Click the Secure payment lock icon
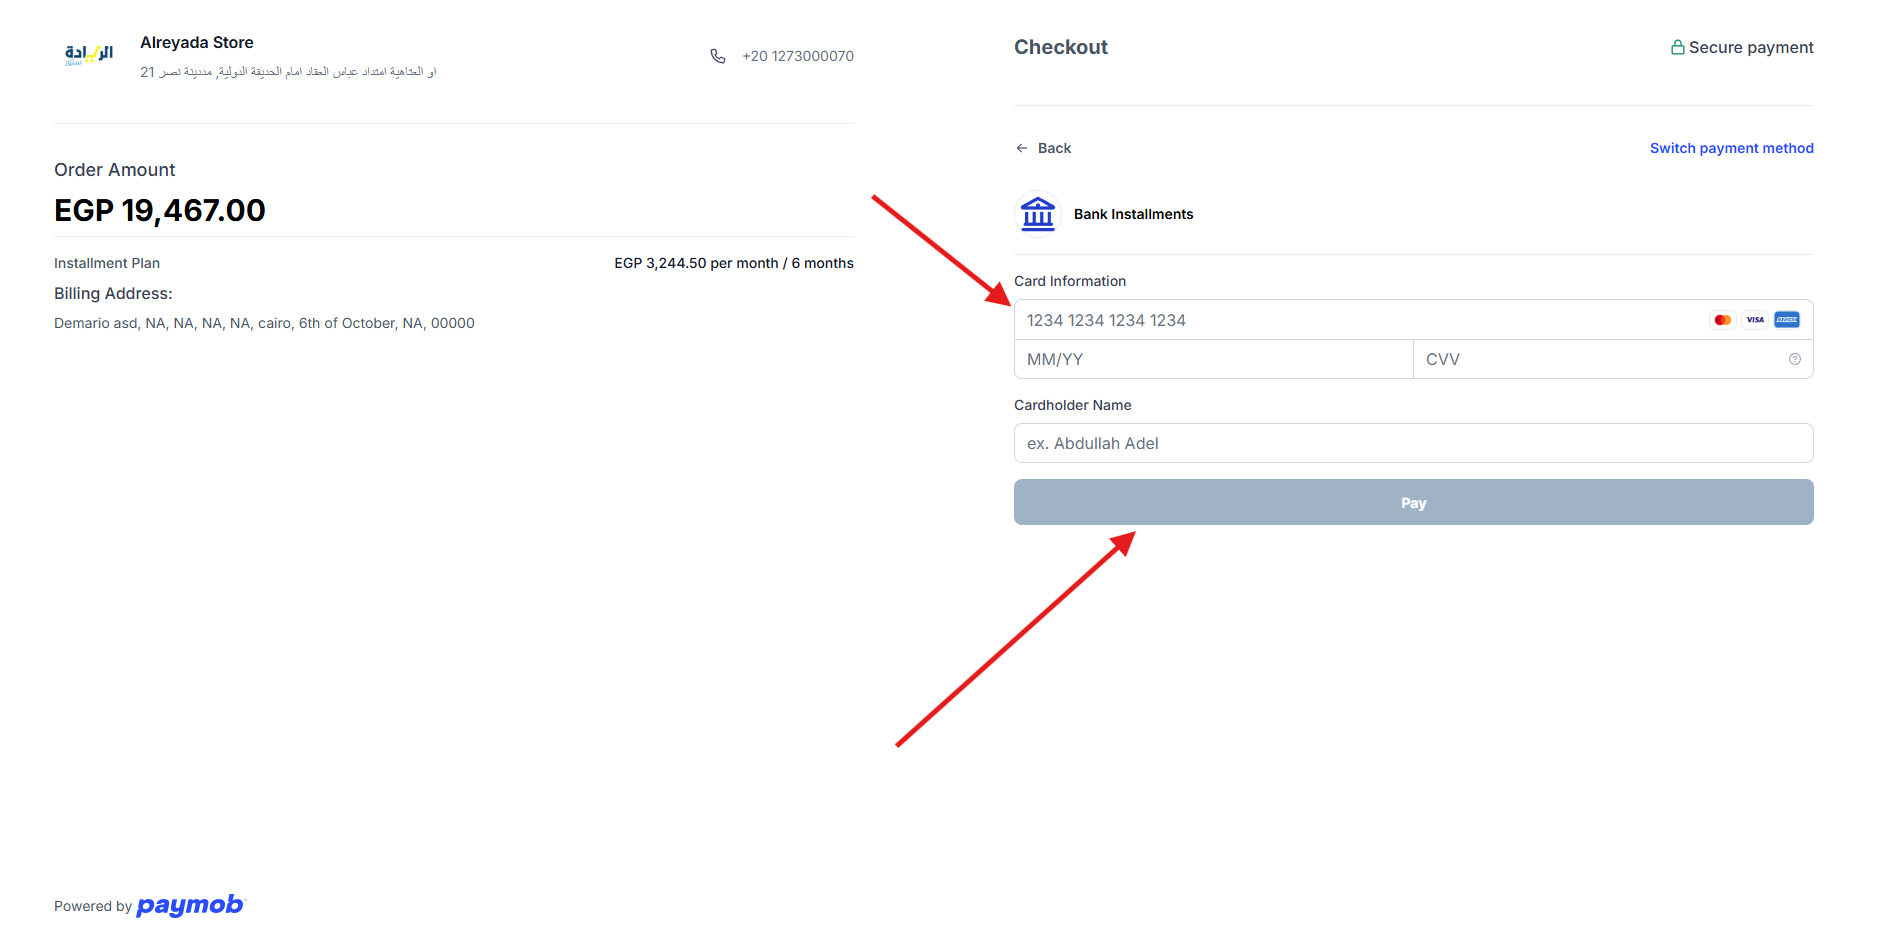This screenshot has width=1892, height=926. tap(1677, 47)
